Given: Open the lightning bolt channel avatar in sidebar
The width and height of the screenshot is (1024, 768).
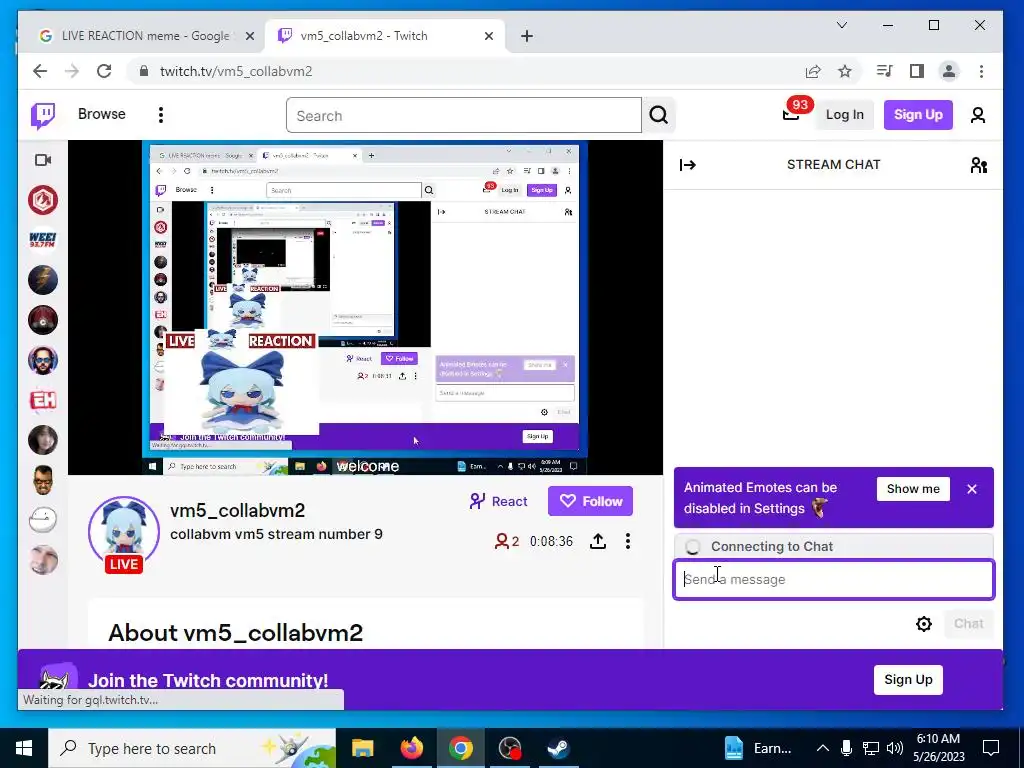Looking at the screenshot, I should (43, 280).
